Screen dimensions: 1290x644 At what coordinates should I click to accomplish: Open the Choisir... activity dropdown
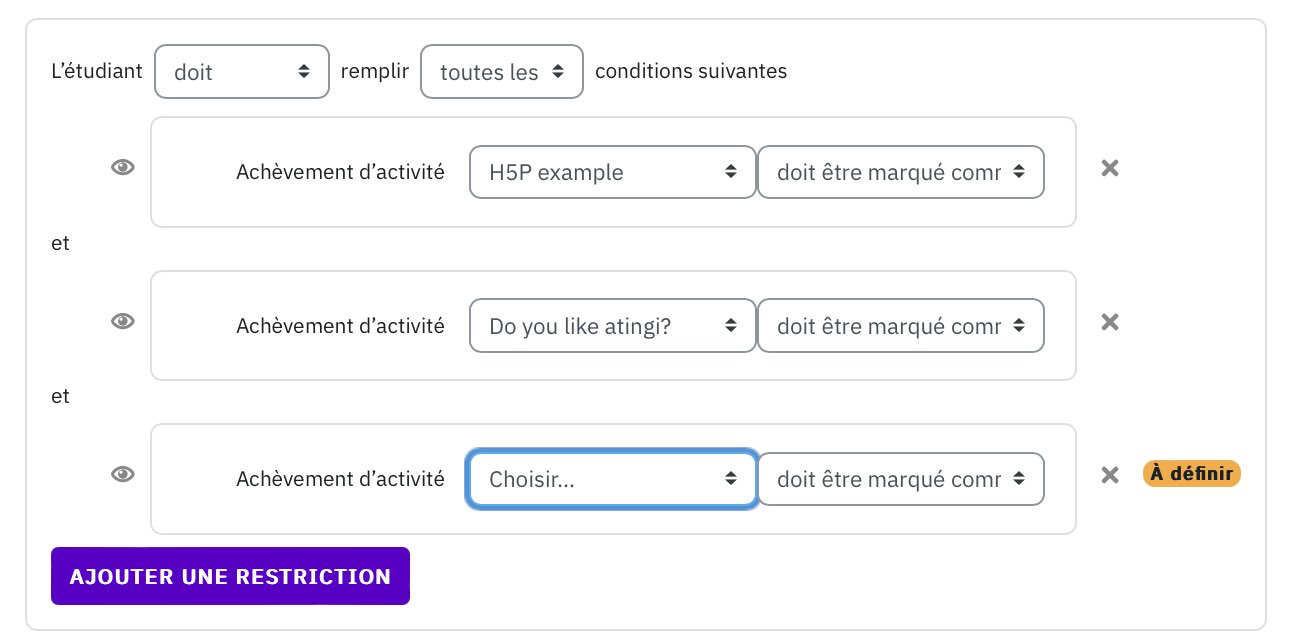612,479
